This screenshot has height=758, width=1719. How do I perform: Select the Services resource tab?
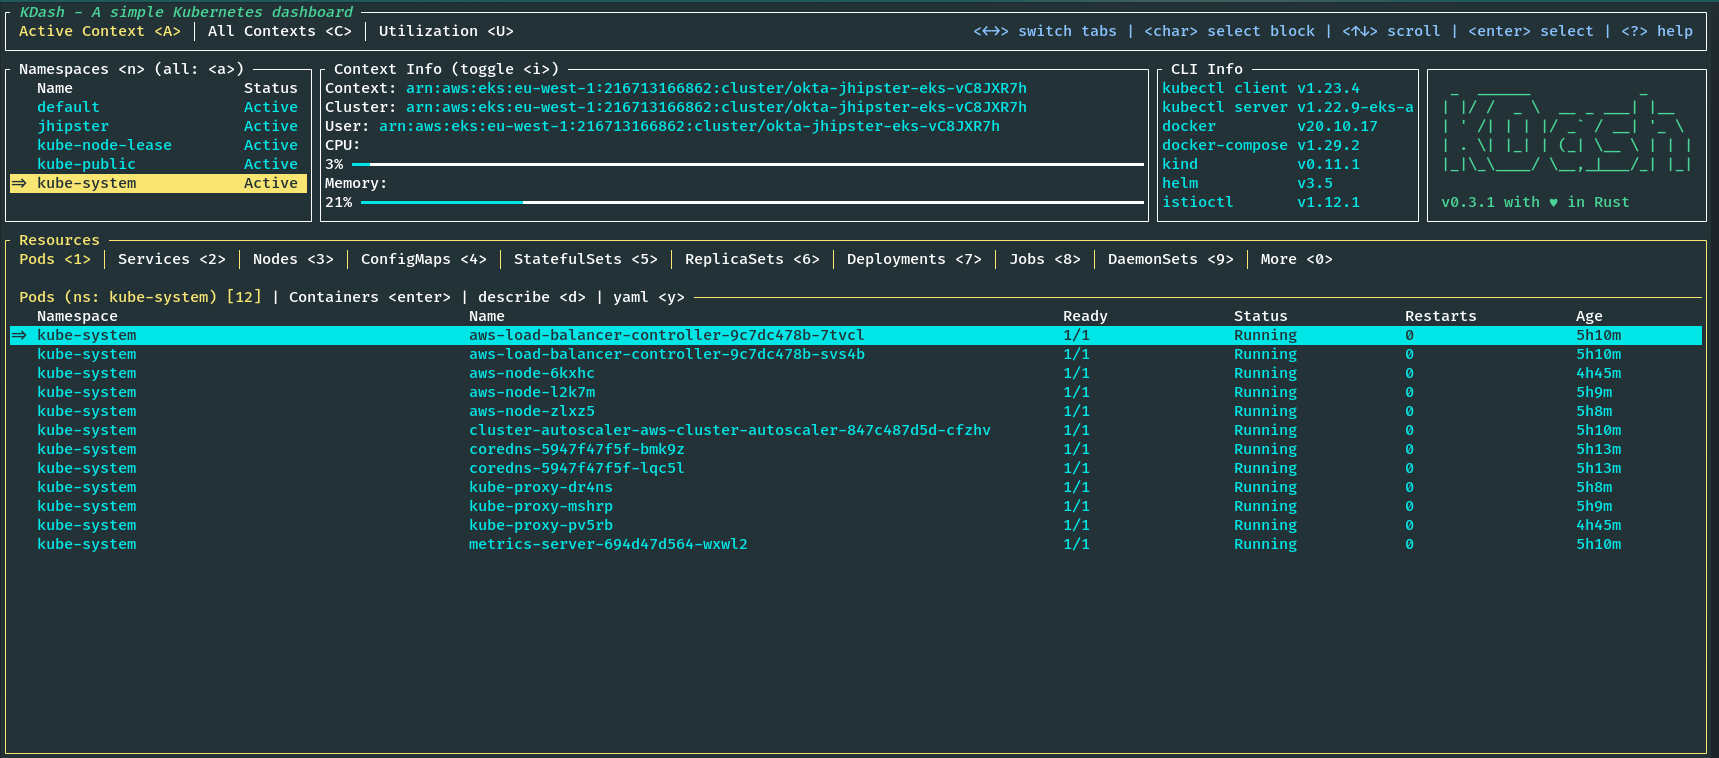coord(171,259)
